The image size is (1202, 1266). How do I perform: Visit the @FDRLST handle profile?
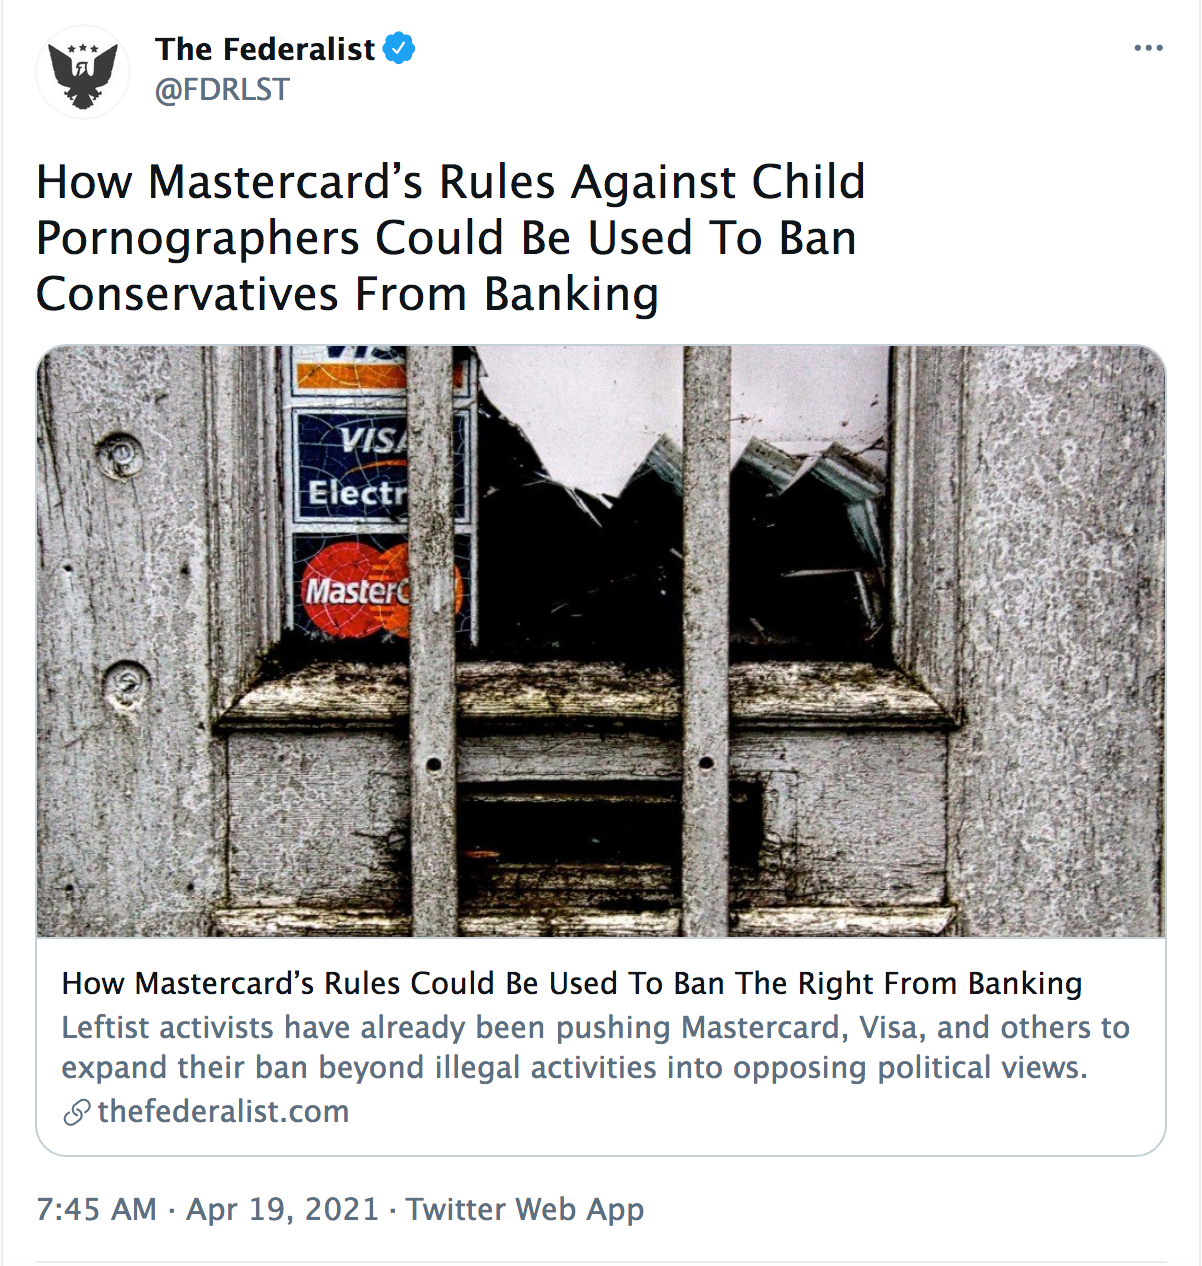point(222,90)
